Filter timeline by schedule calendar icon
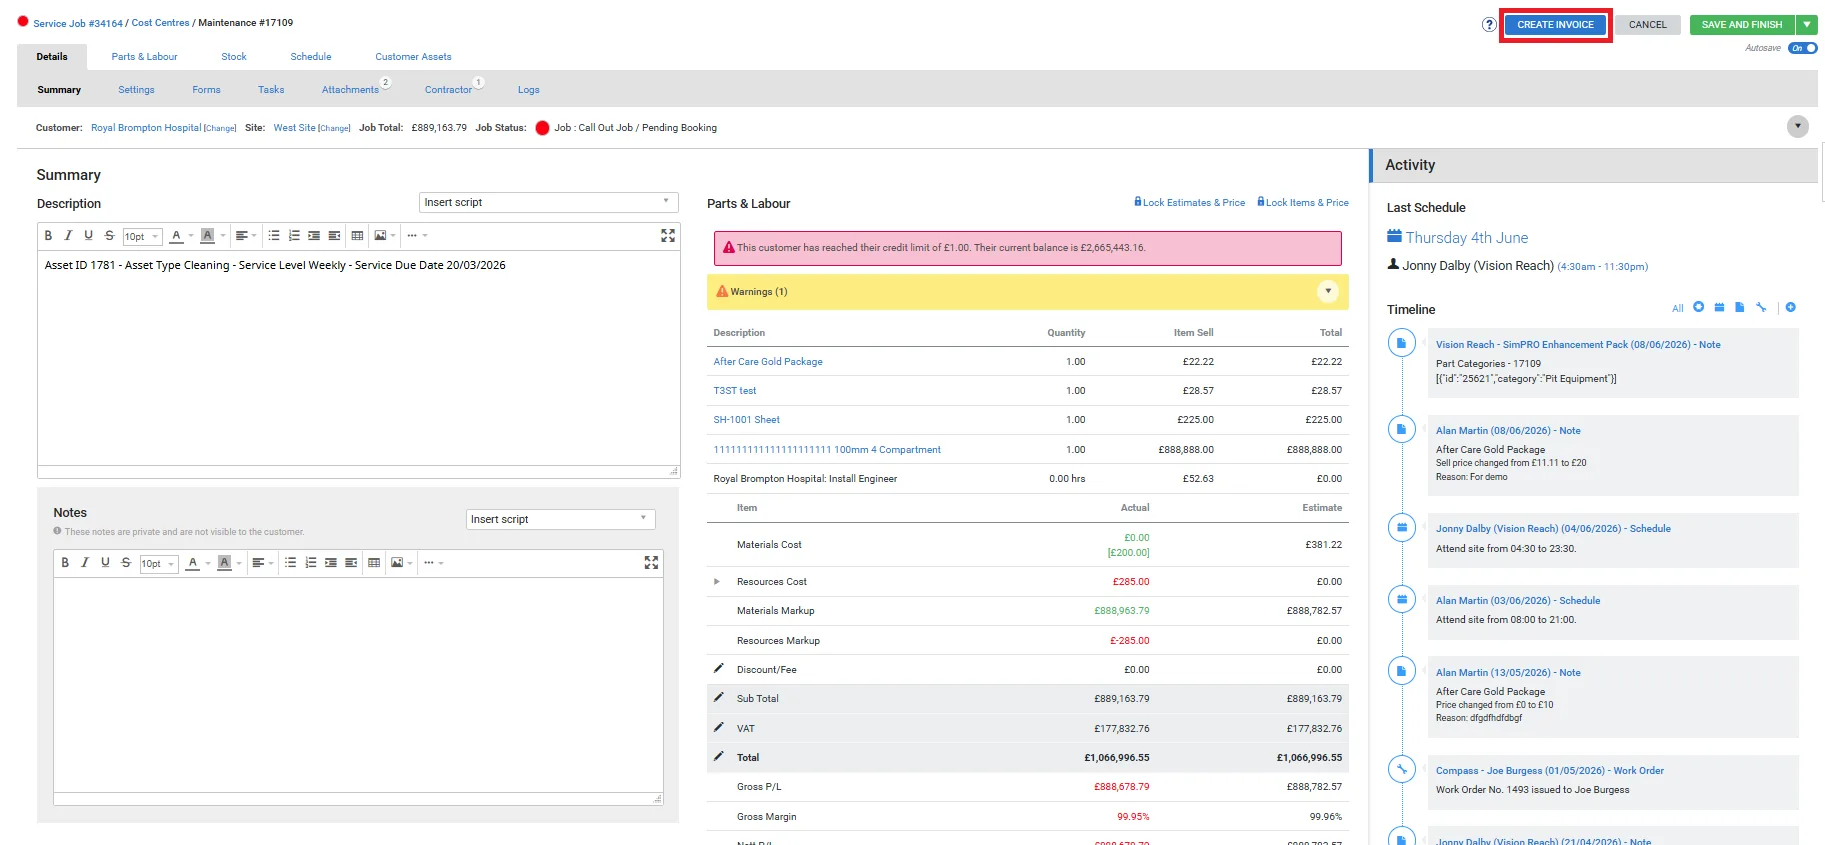The width and height of the screenshot is (1825, 845). [1719, 307]
